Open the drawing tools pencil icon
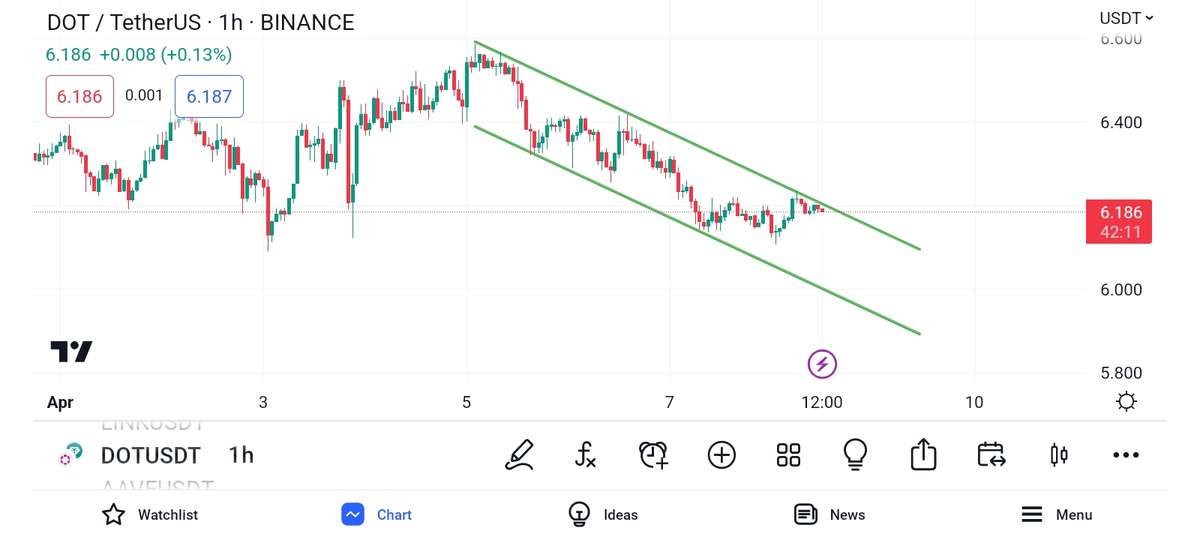Screen dimensions: 1200x540 coord(519,455)
